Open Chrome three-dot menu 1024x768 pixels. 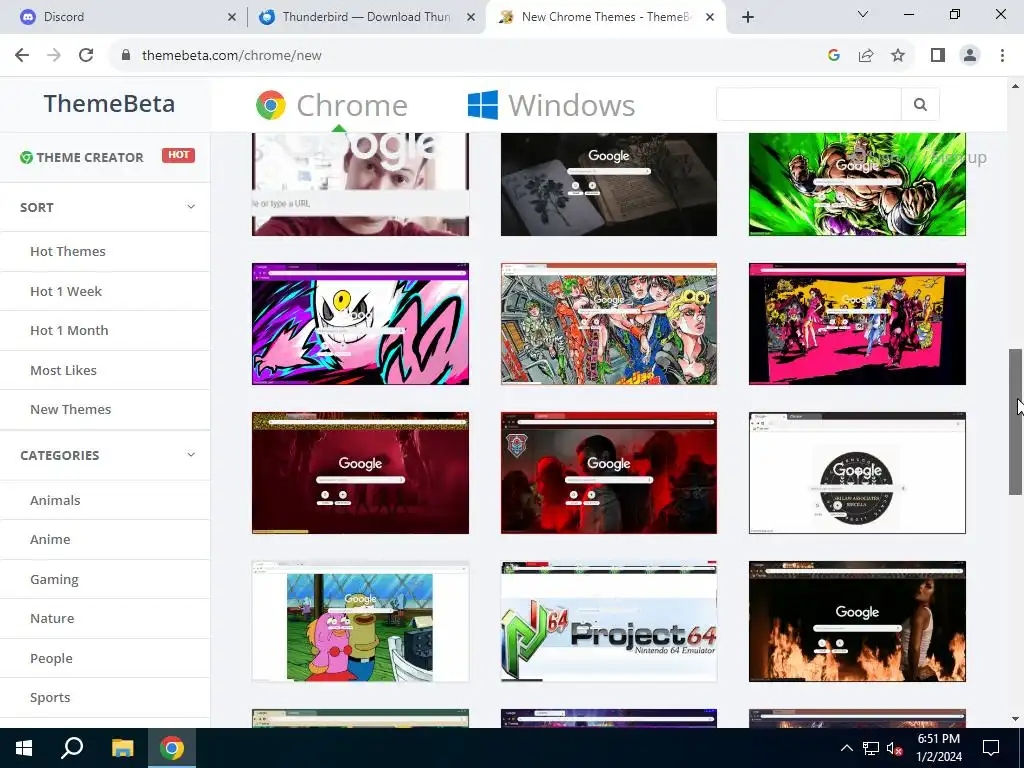(x=1002, y=56)
